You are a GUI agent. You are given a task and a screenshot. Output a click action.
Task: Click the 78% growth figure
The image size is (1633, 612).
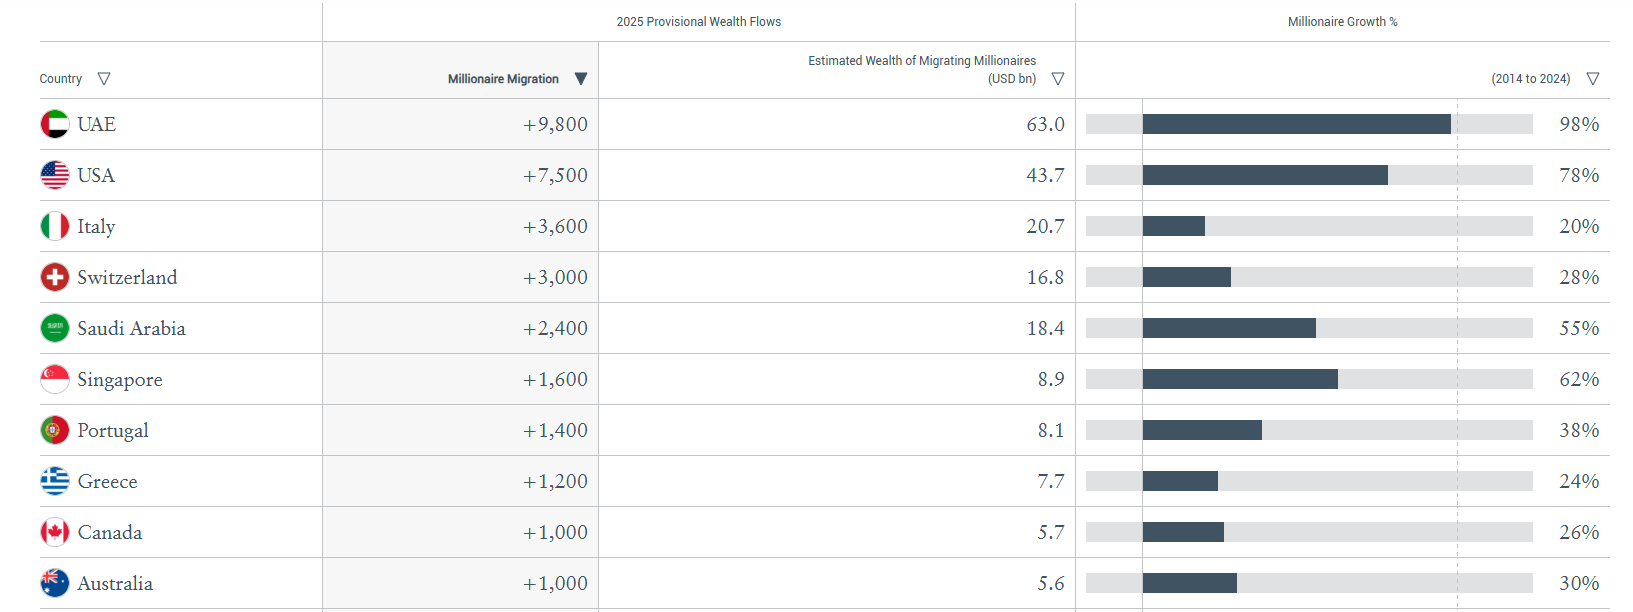[x=1579, y=175]
